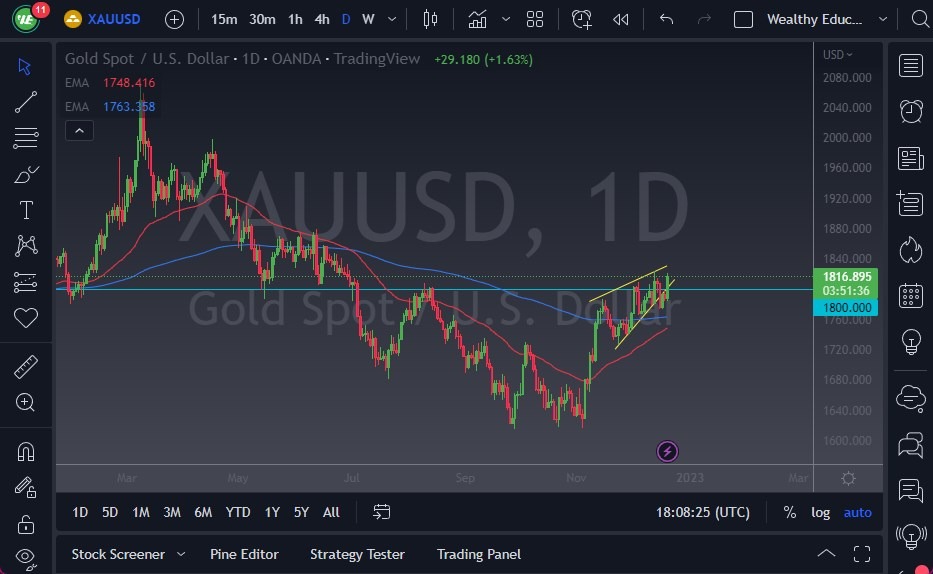Start bar replay mode
933x574 pixels.
[x=621, y=20]
